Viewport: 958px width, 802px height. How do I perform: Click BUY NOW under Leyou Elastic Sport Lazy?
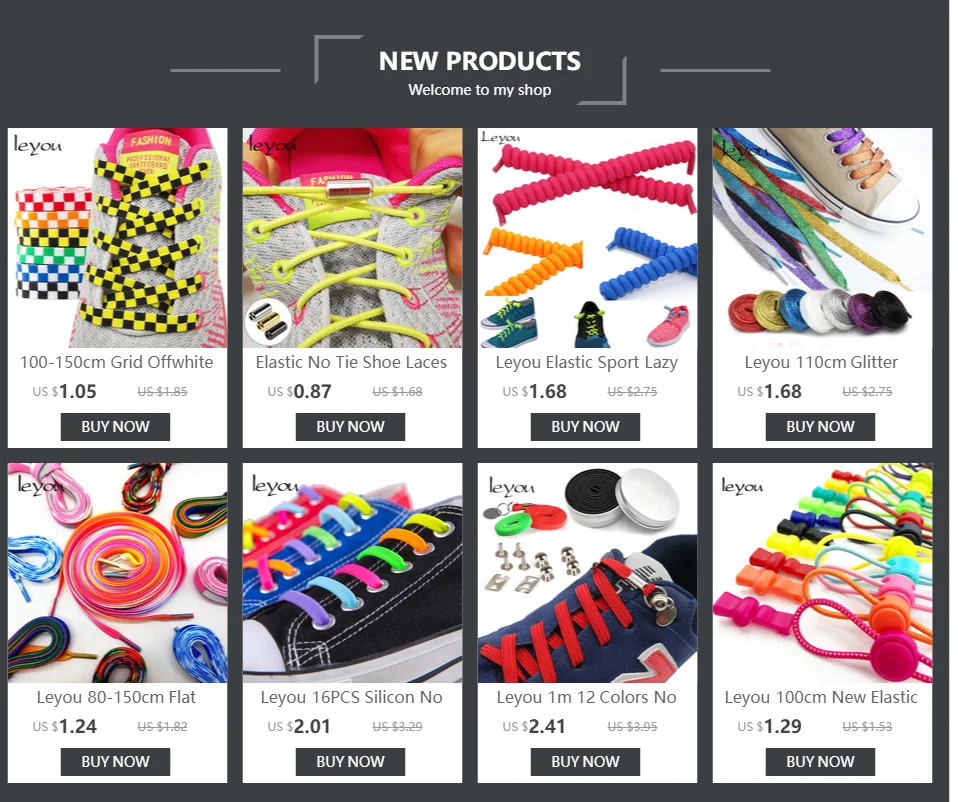(x=585, y=426)
